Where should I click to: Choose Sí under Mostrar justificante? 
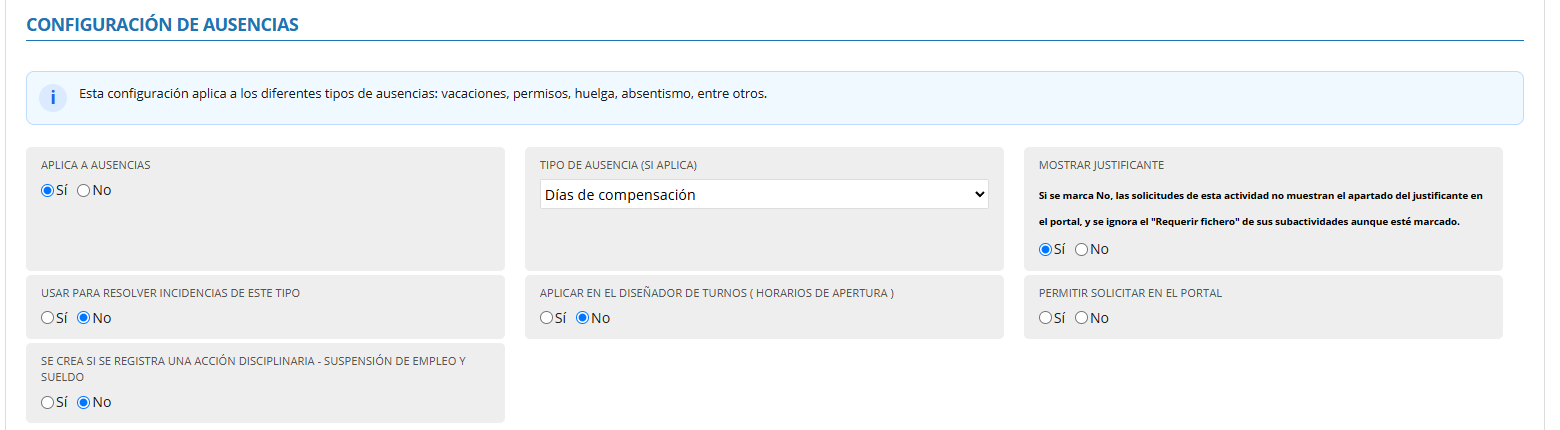pyautogui.click(x=1046, y=250)
